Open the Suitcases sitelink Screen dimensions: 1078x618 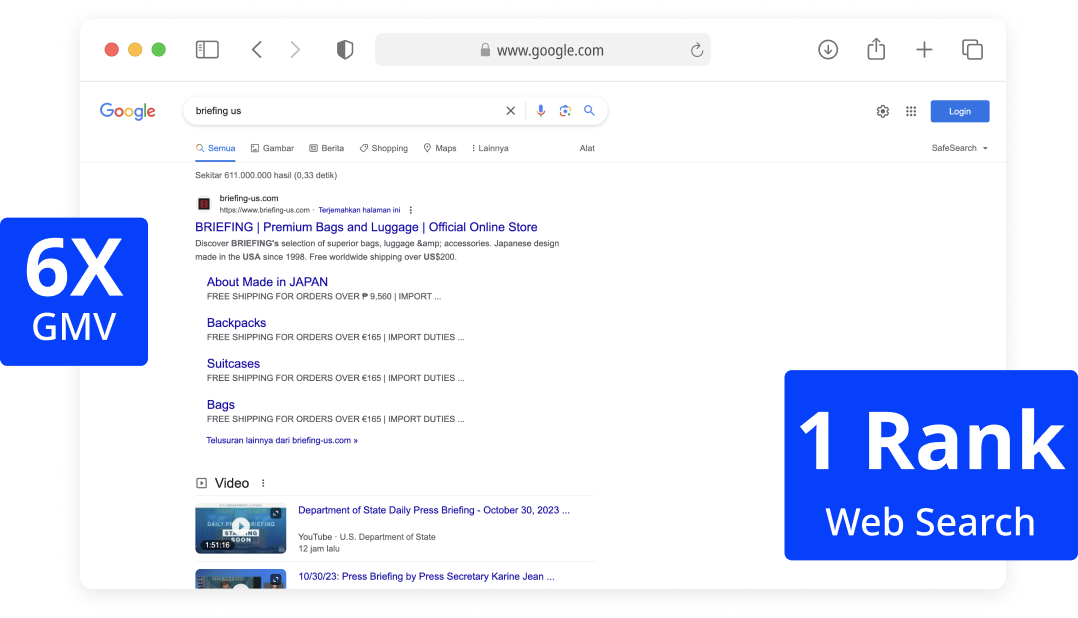[x=233, y=364]
